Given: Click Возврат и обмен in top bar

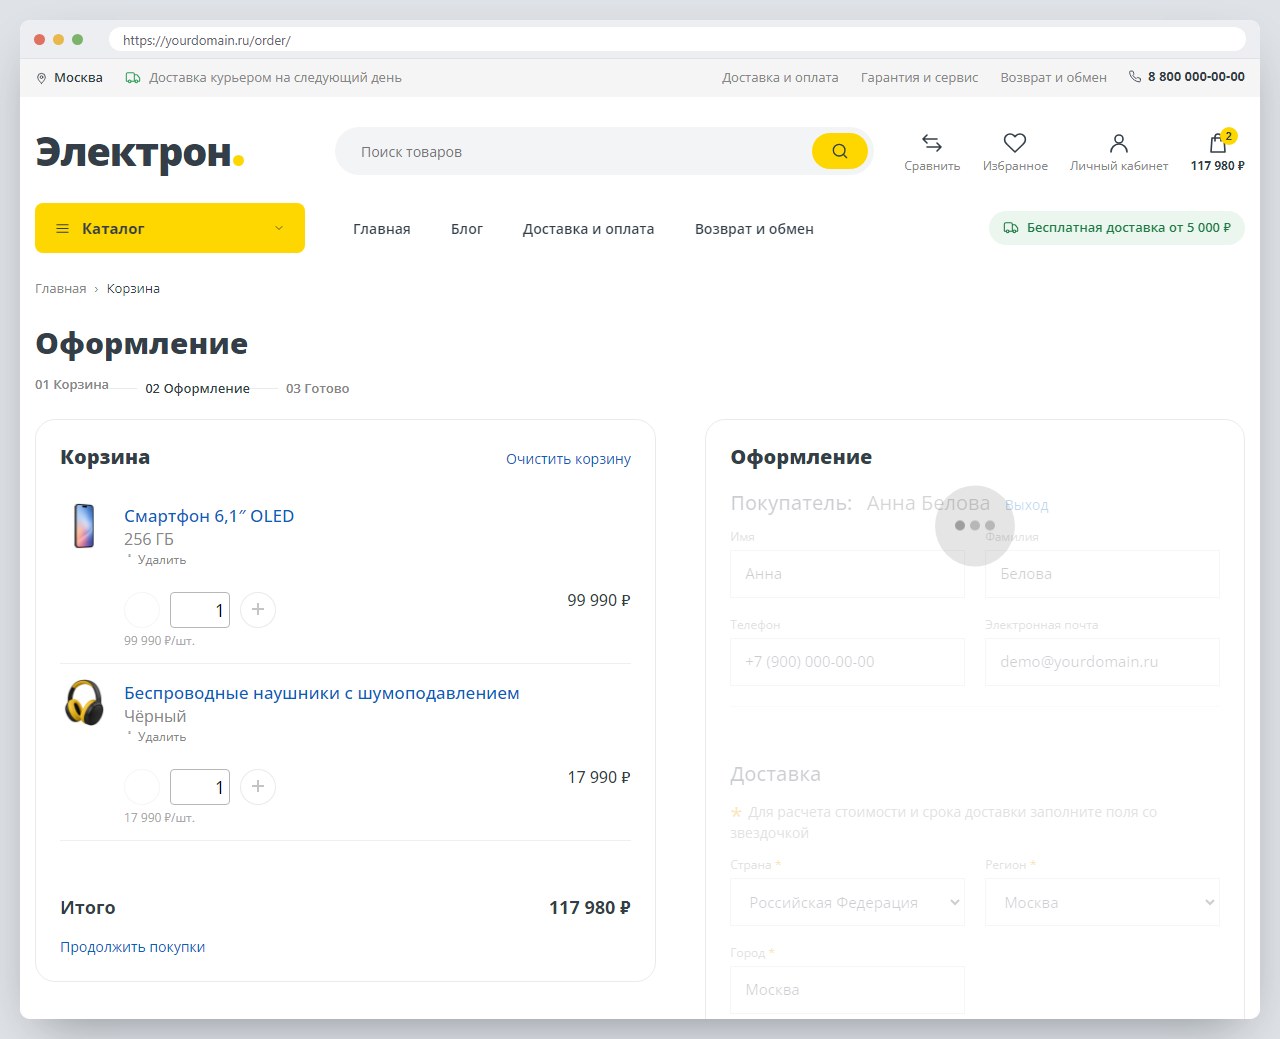Looking at the screenshot, I should (x=1054, y=77).
